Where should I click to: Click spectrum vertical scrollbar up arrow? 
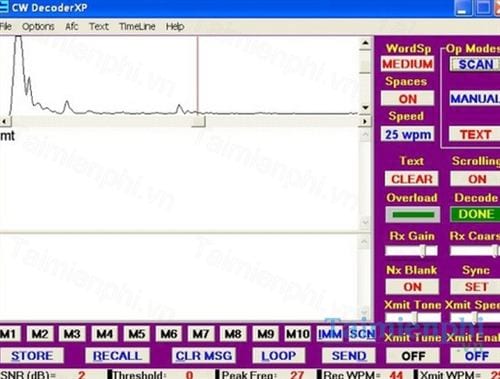365,43
